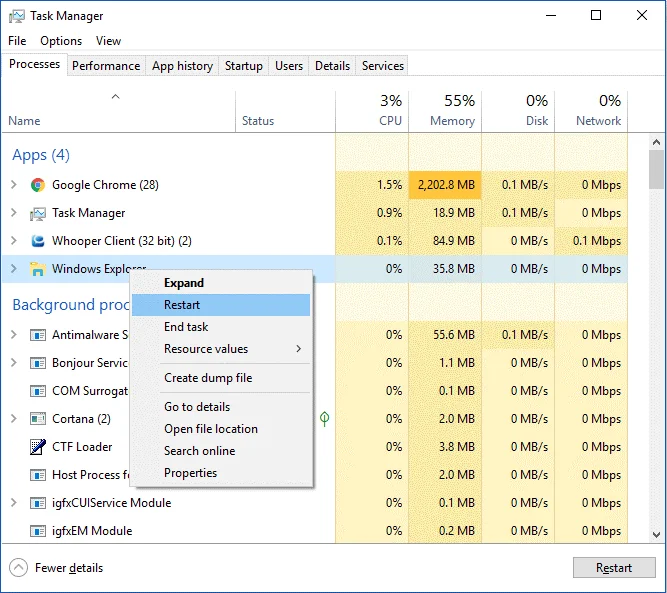Choose End task in the context menu
This screenshot has height=593, width=667.
[x=221, y=327]
